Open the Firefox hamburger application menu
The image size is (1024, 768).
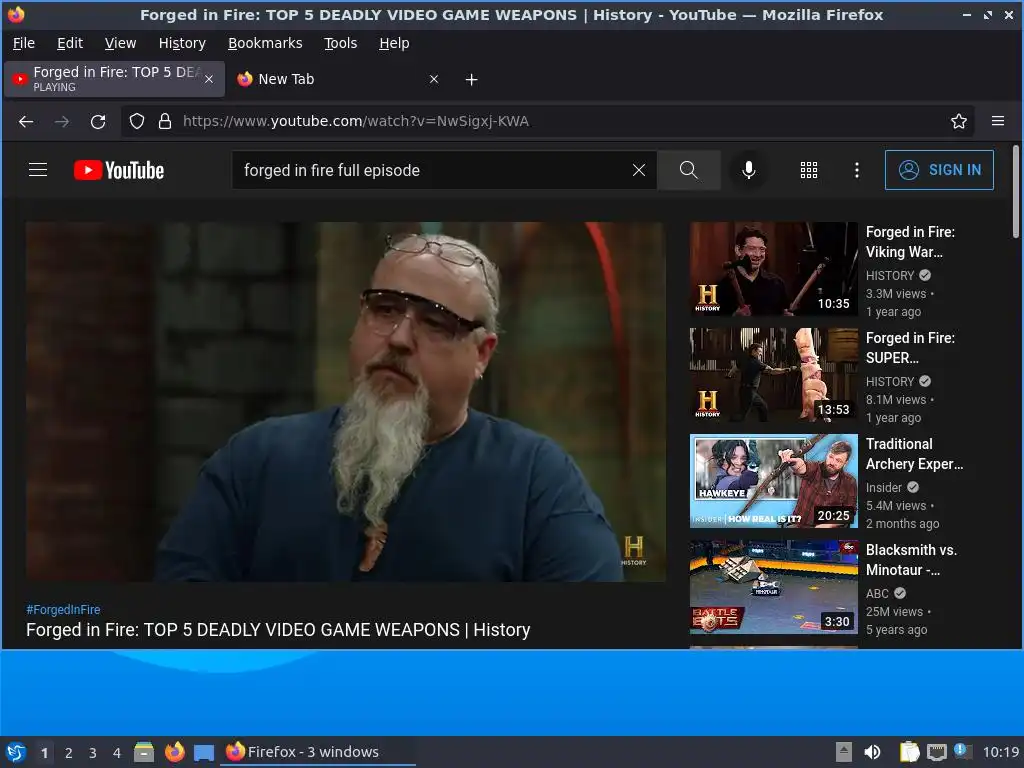(x=998, y=121)
